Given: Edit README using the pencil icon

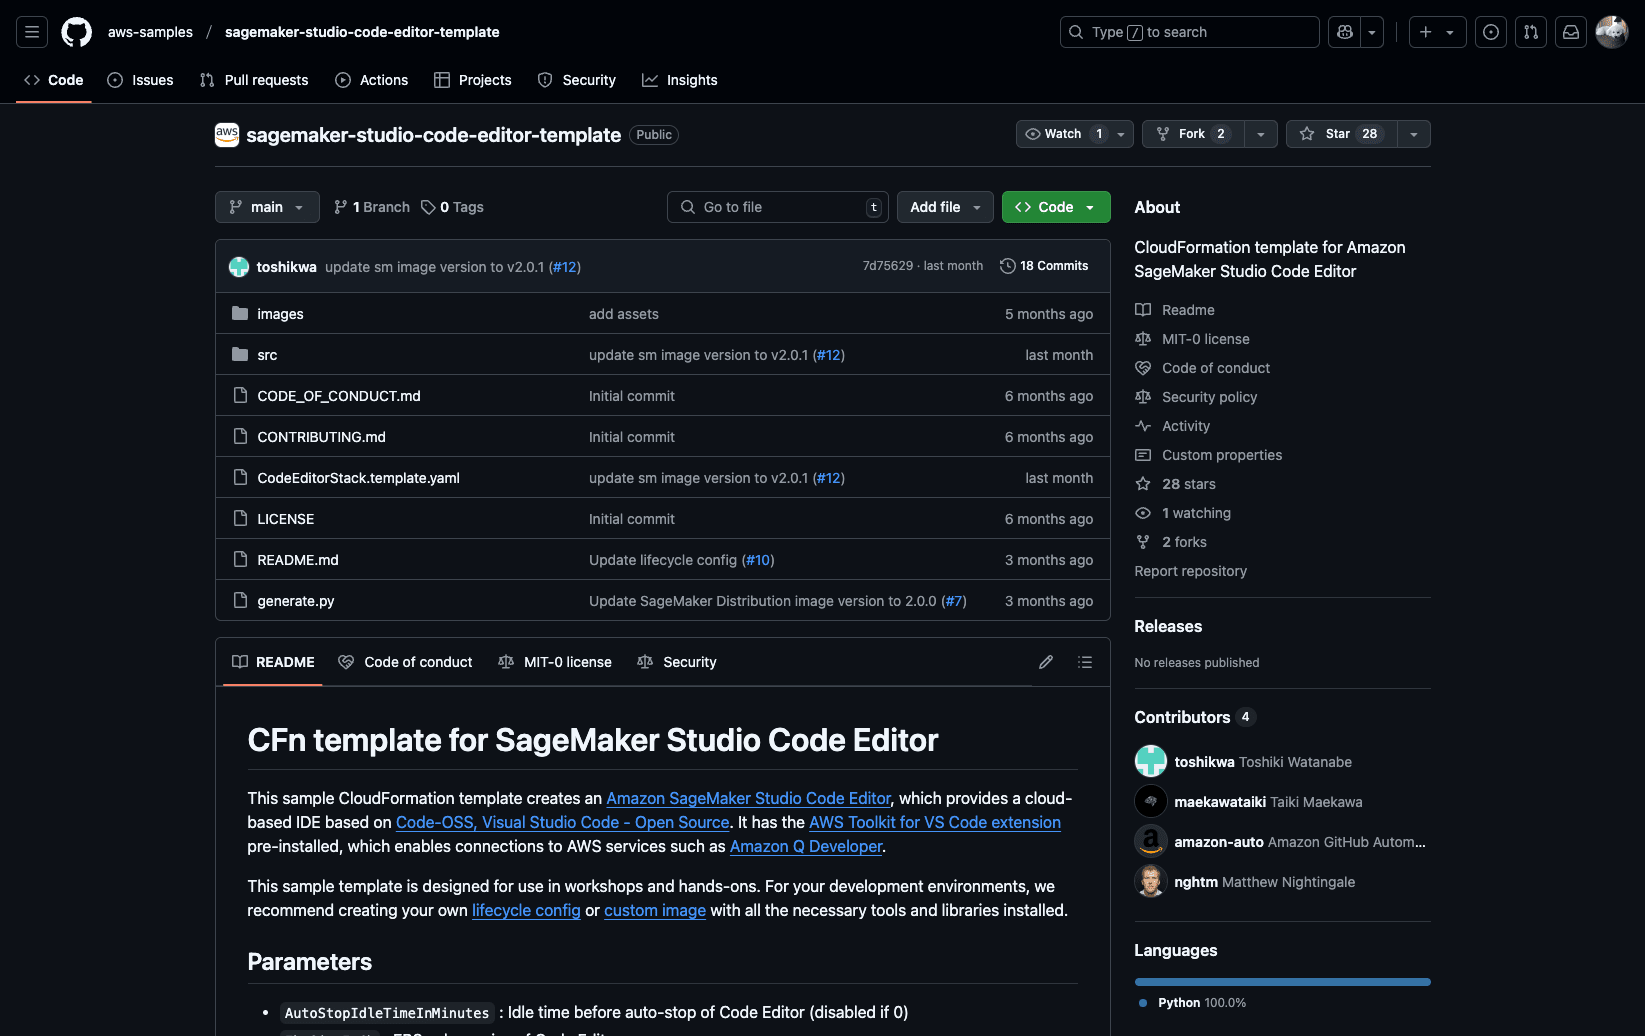Looking at the screenshot, I should click(1046, 662).
